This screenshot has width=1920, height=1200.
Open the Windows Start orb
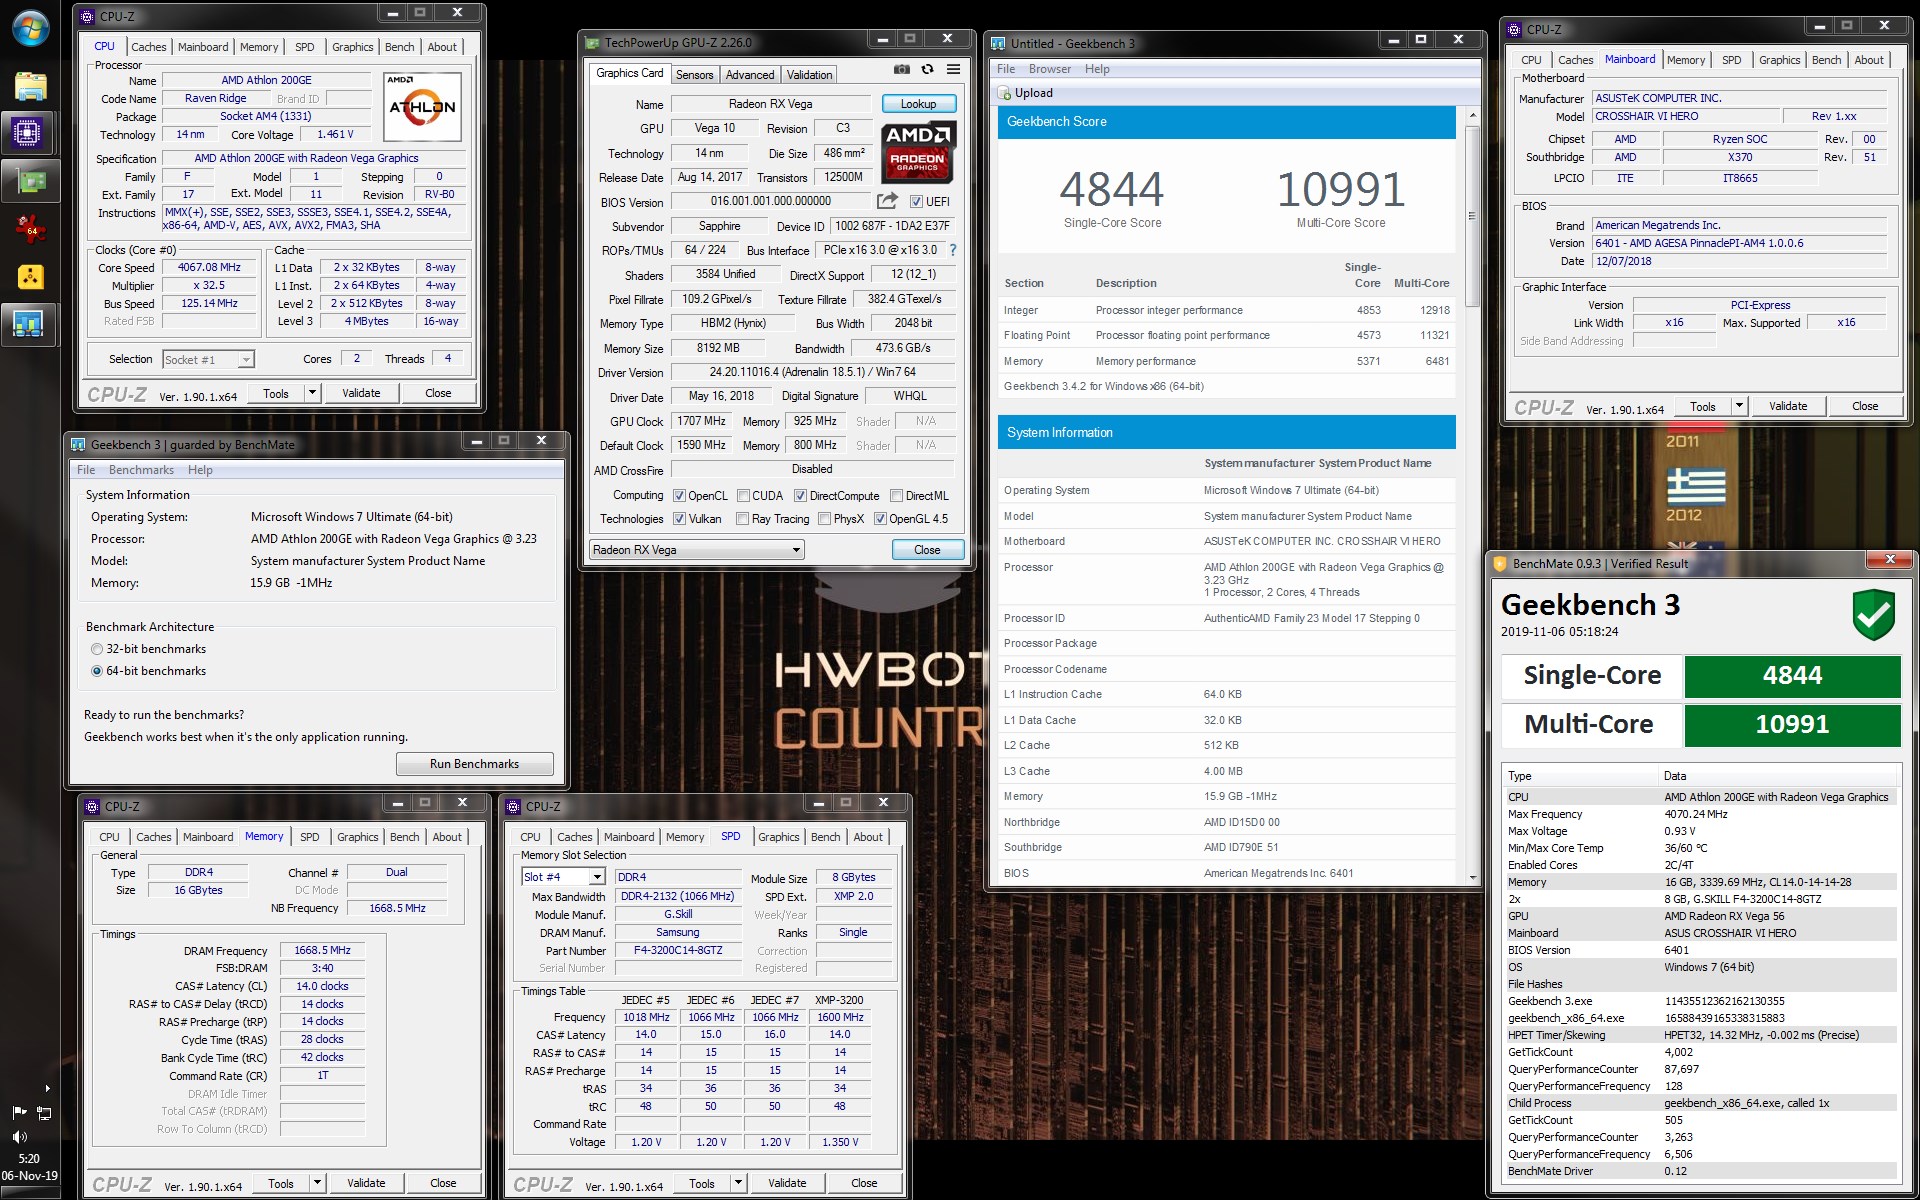click(x=29, y=28)
